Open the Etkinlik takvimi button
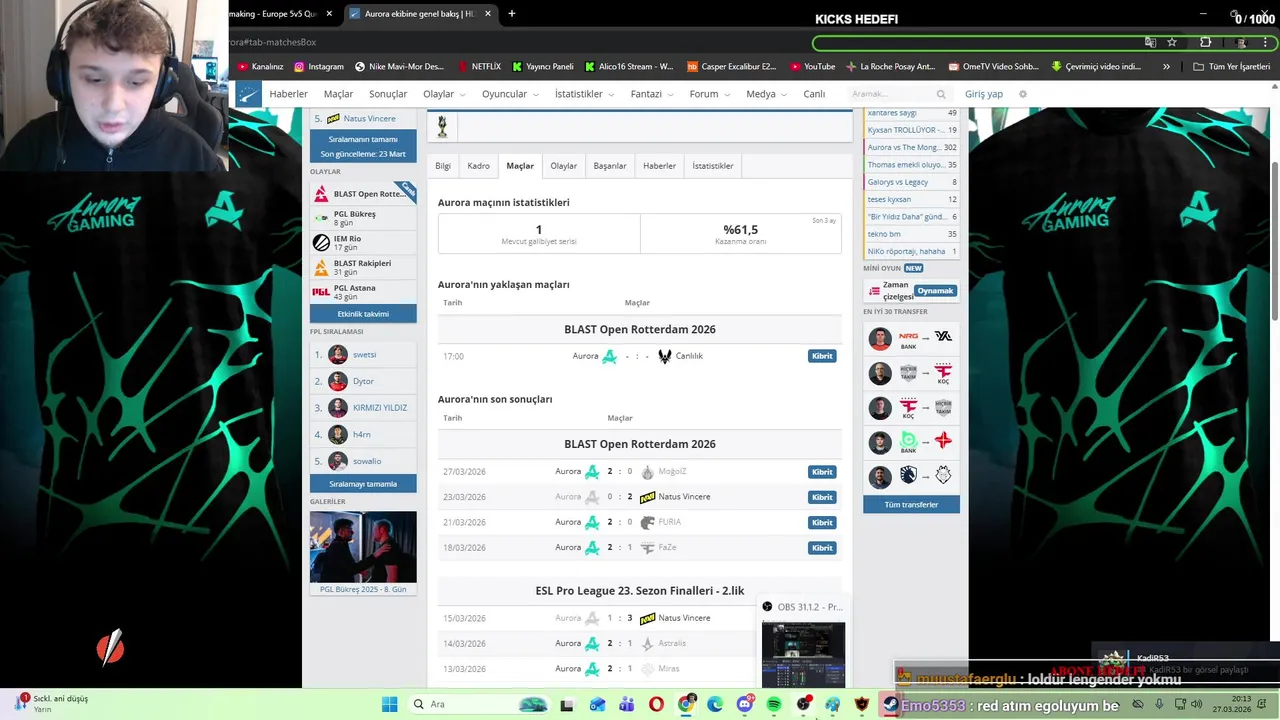 (x=363, y=314)
